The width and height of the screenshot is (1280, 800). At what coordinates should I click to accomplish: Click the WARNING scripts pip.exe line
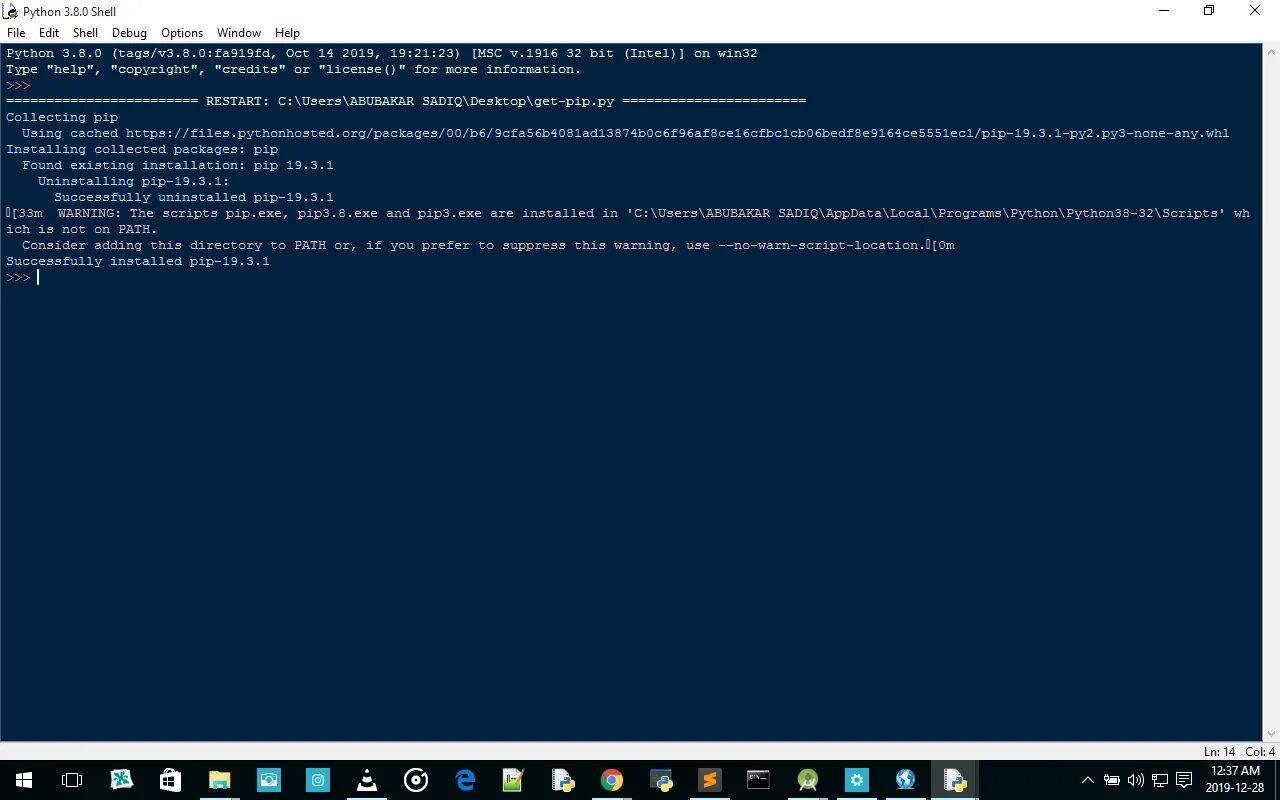point(628,213)
